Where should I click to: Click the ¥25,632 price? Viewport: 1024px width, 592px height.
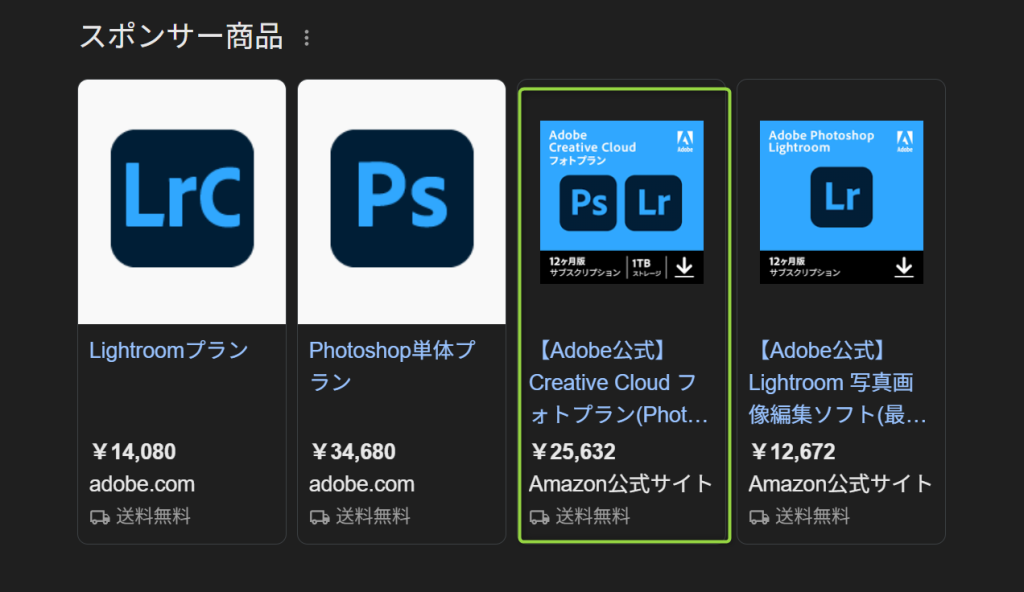(573, 452)
